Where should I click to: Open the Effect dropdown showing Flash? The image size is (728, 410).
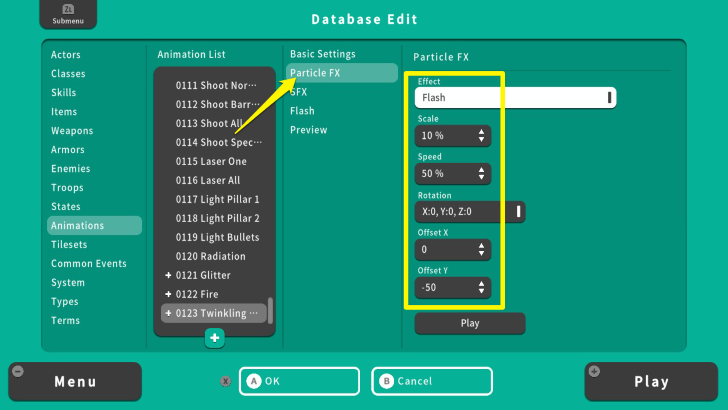[515, 98]
